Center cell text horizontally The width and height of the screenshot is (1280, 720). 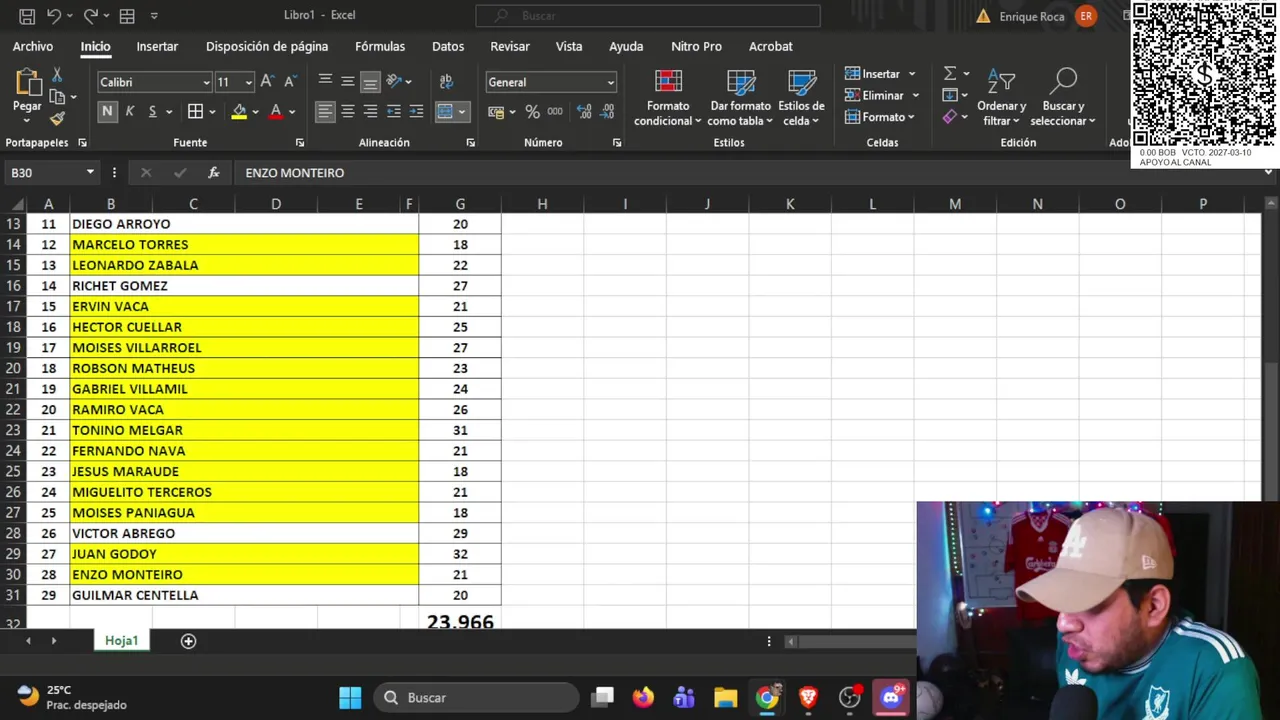click(x=348, y=112)
